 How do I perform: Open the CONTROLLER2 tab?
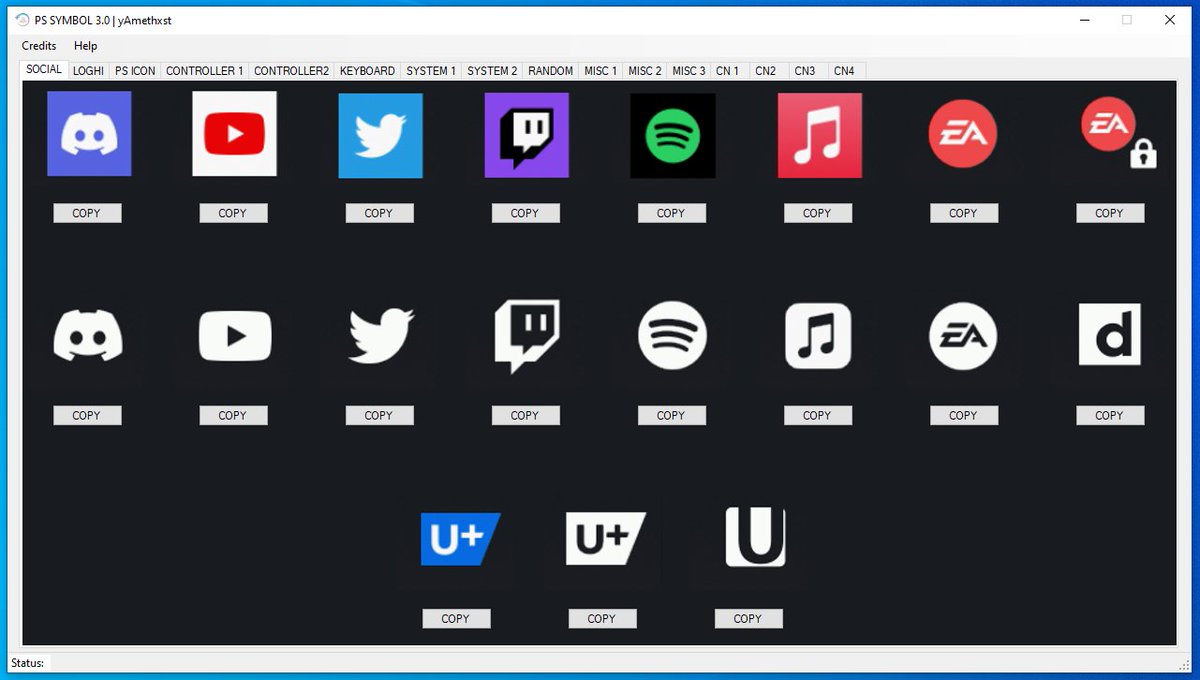[x=291, y=71]
